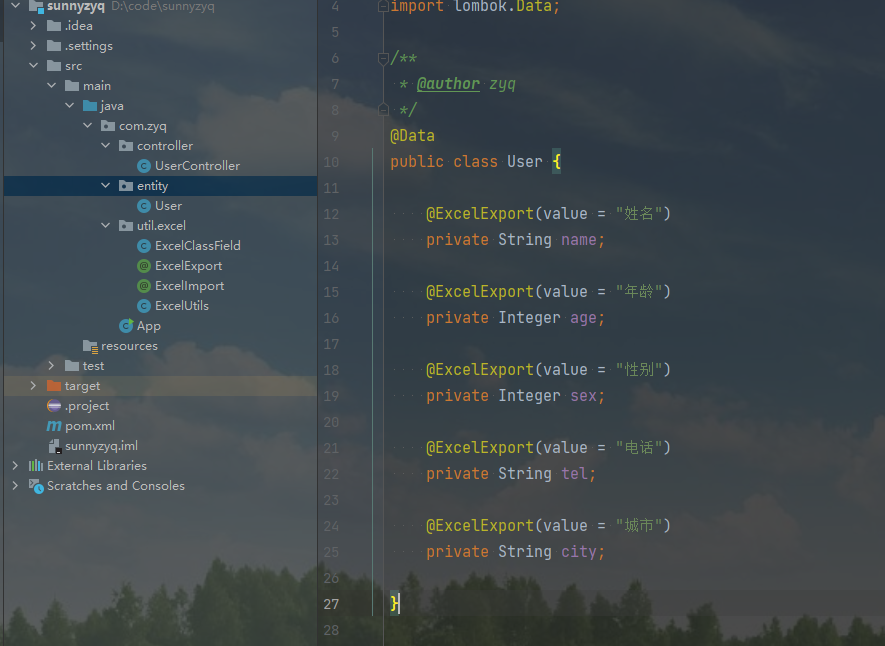Collapse the controller package node
885x646 pixels.
click(106, 146)
